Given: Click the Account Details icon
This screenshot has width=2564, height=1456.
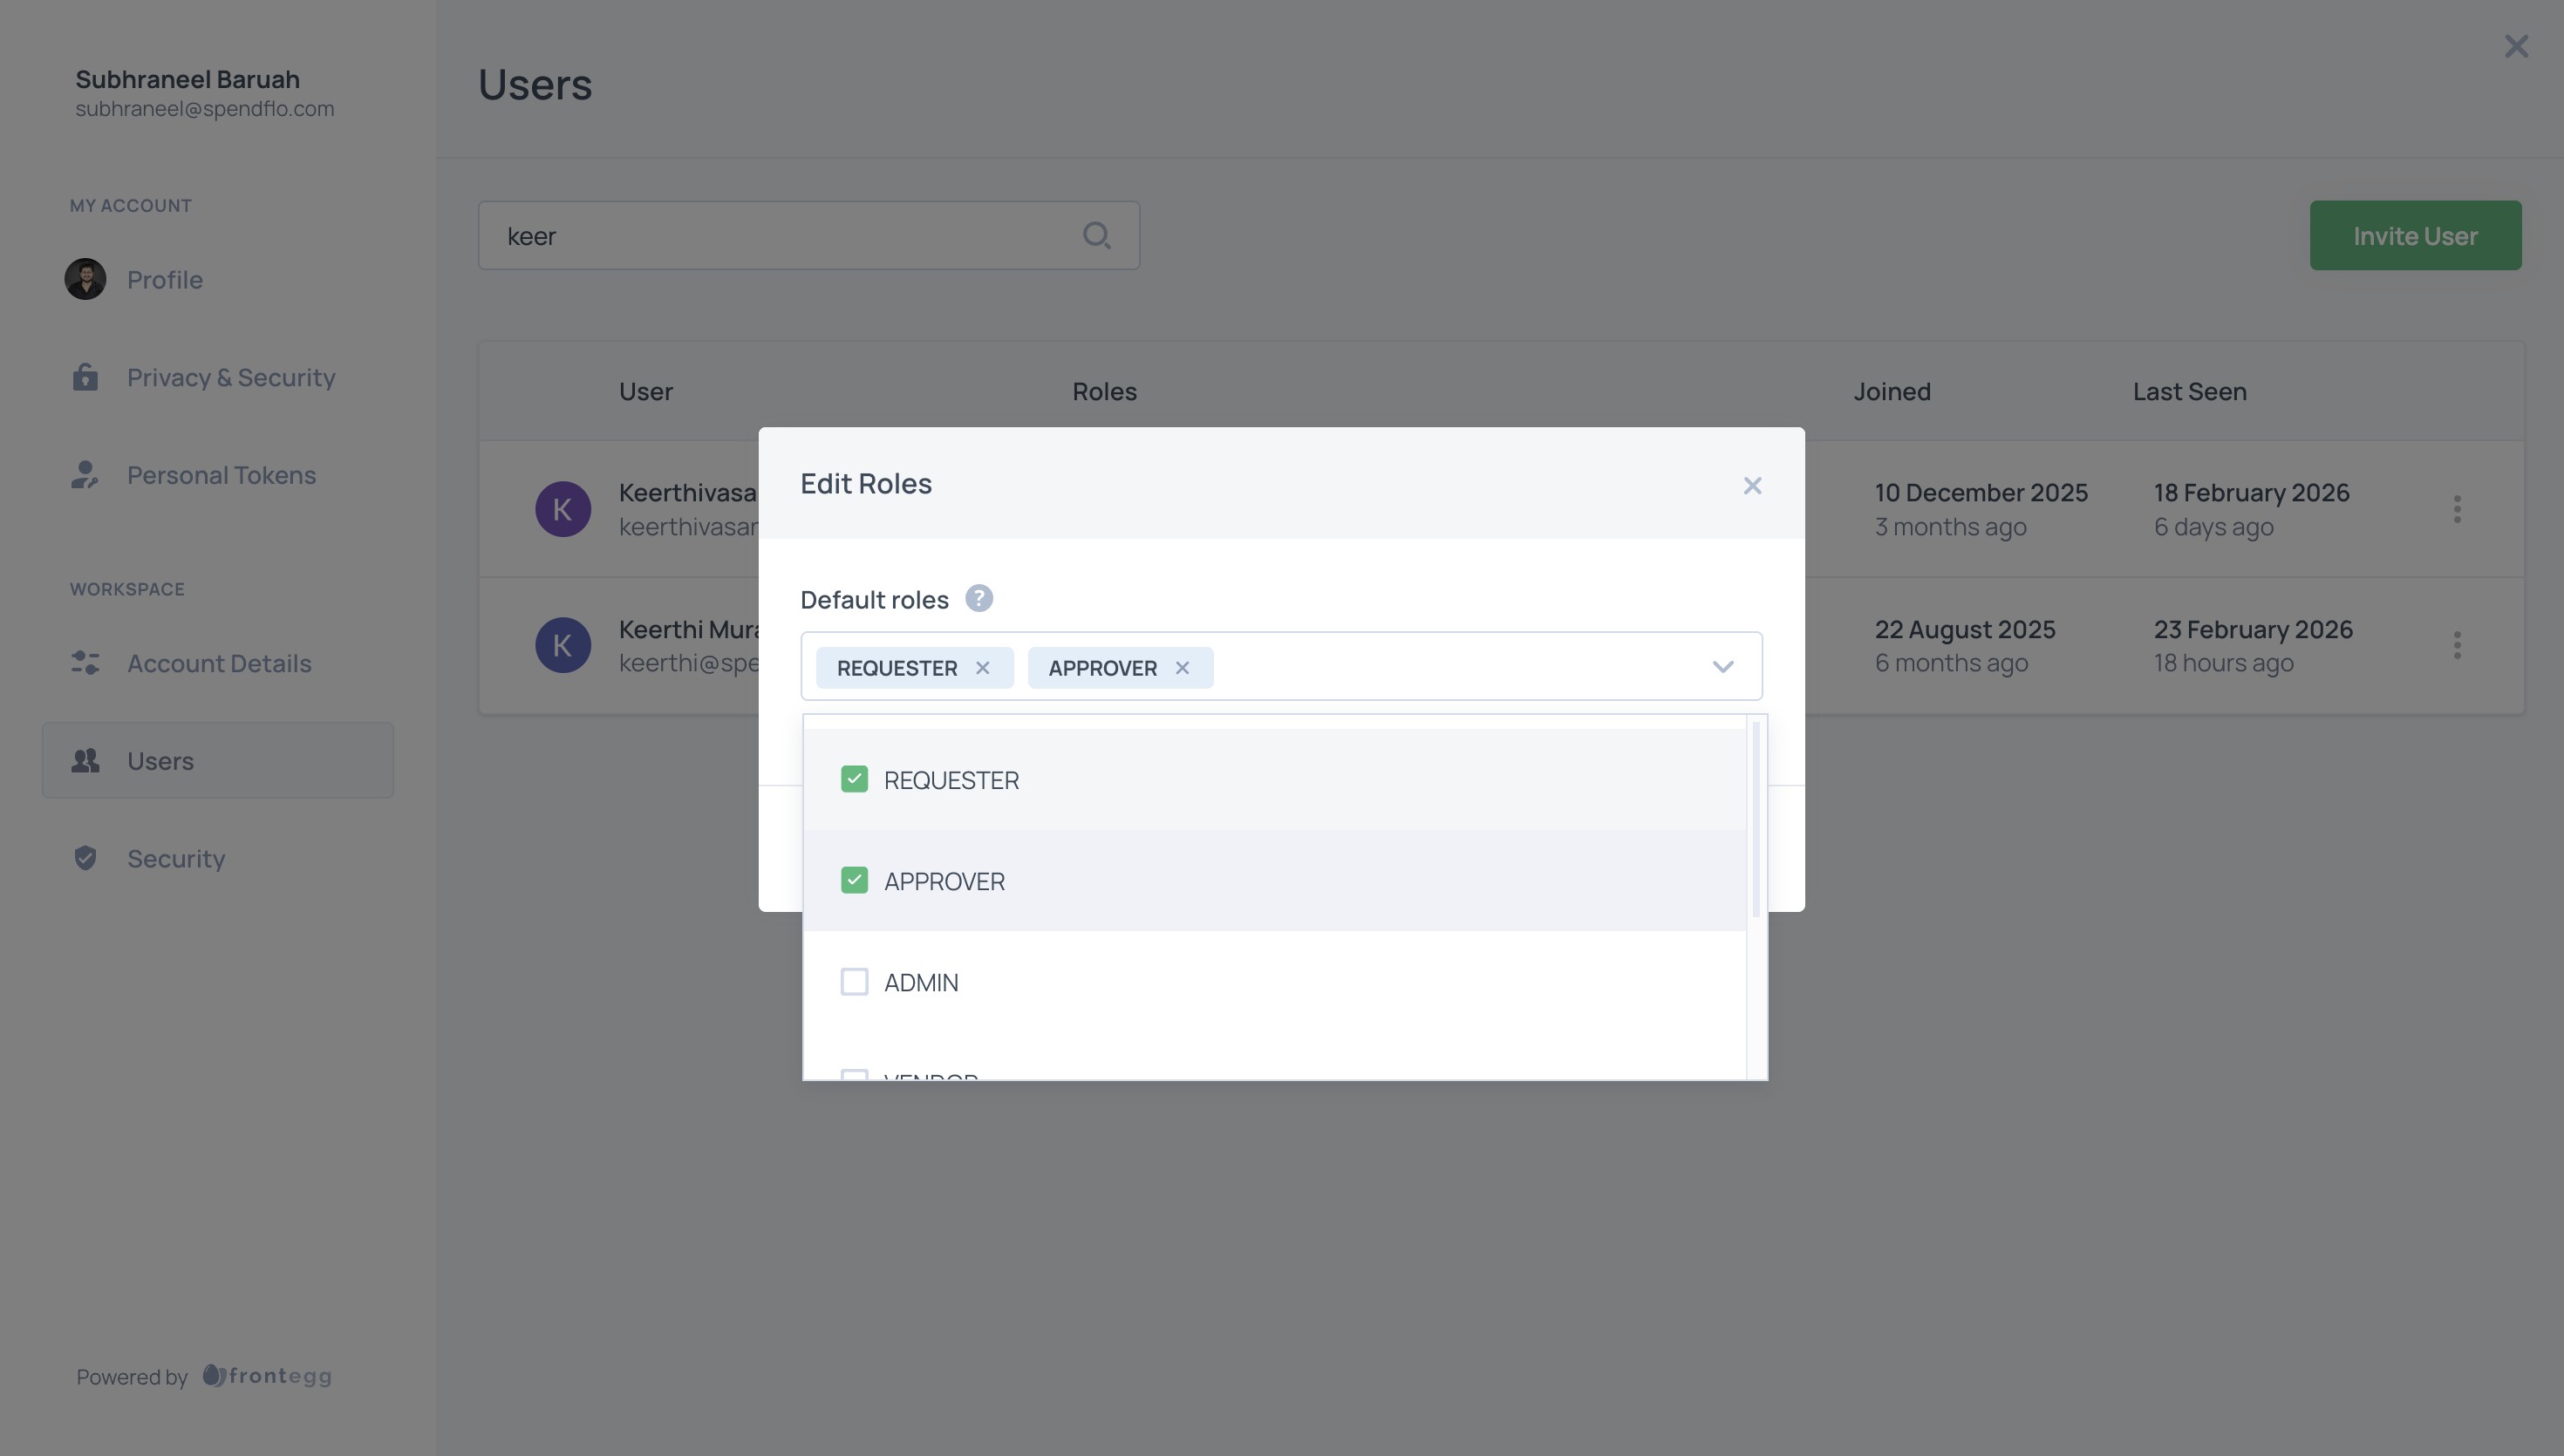Looking at the screenshot, I should click(x=85, y=663).
